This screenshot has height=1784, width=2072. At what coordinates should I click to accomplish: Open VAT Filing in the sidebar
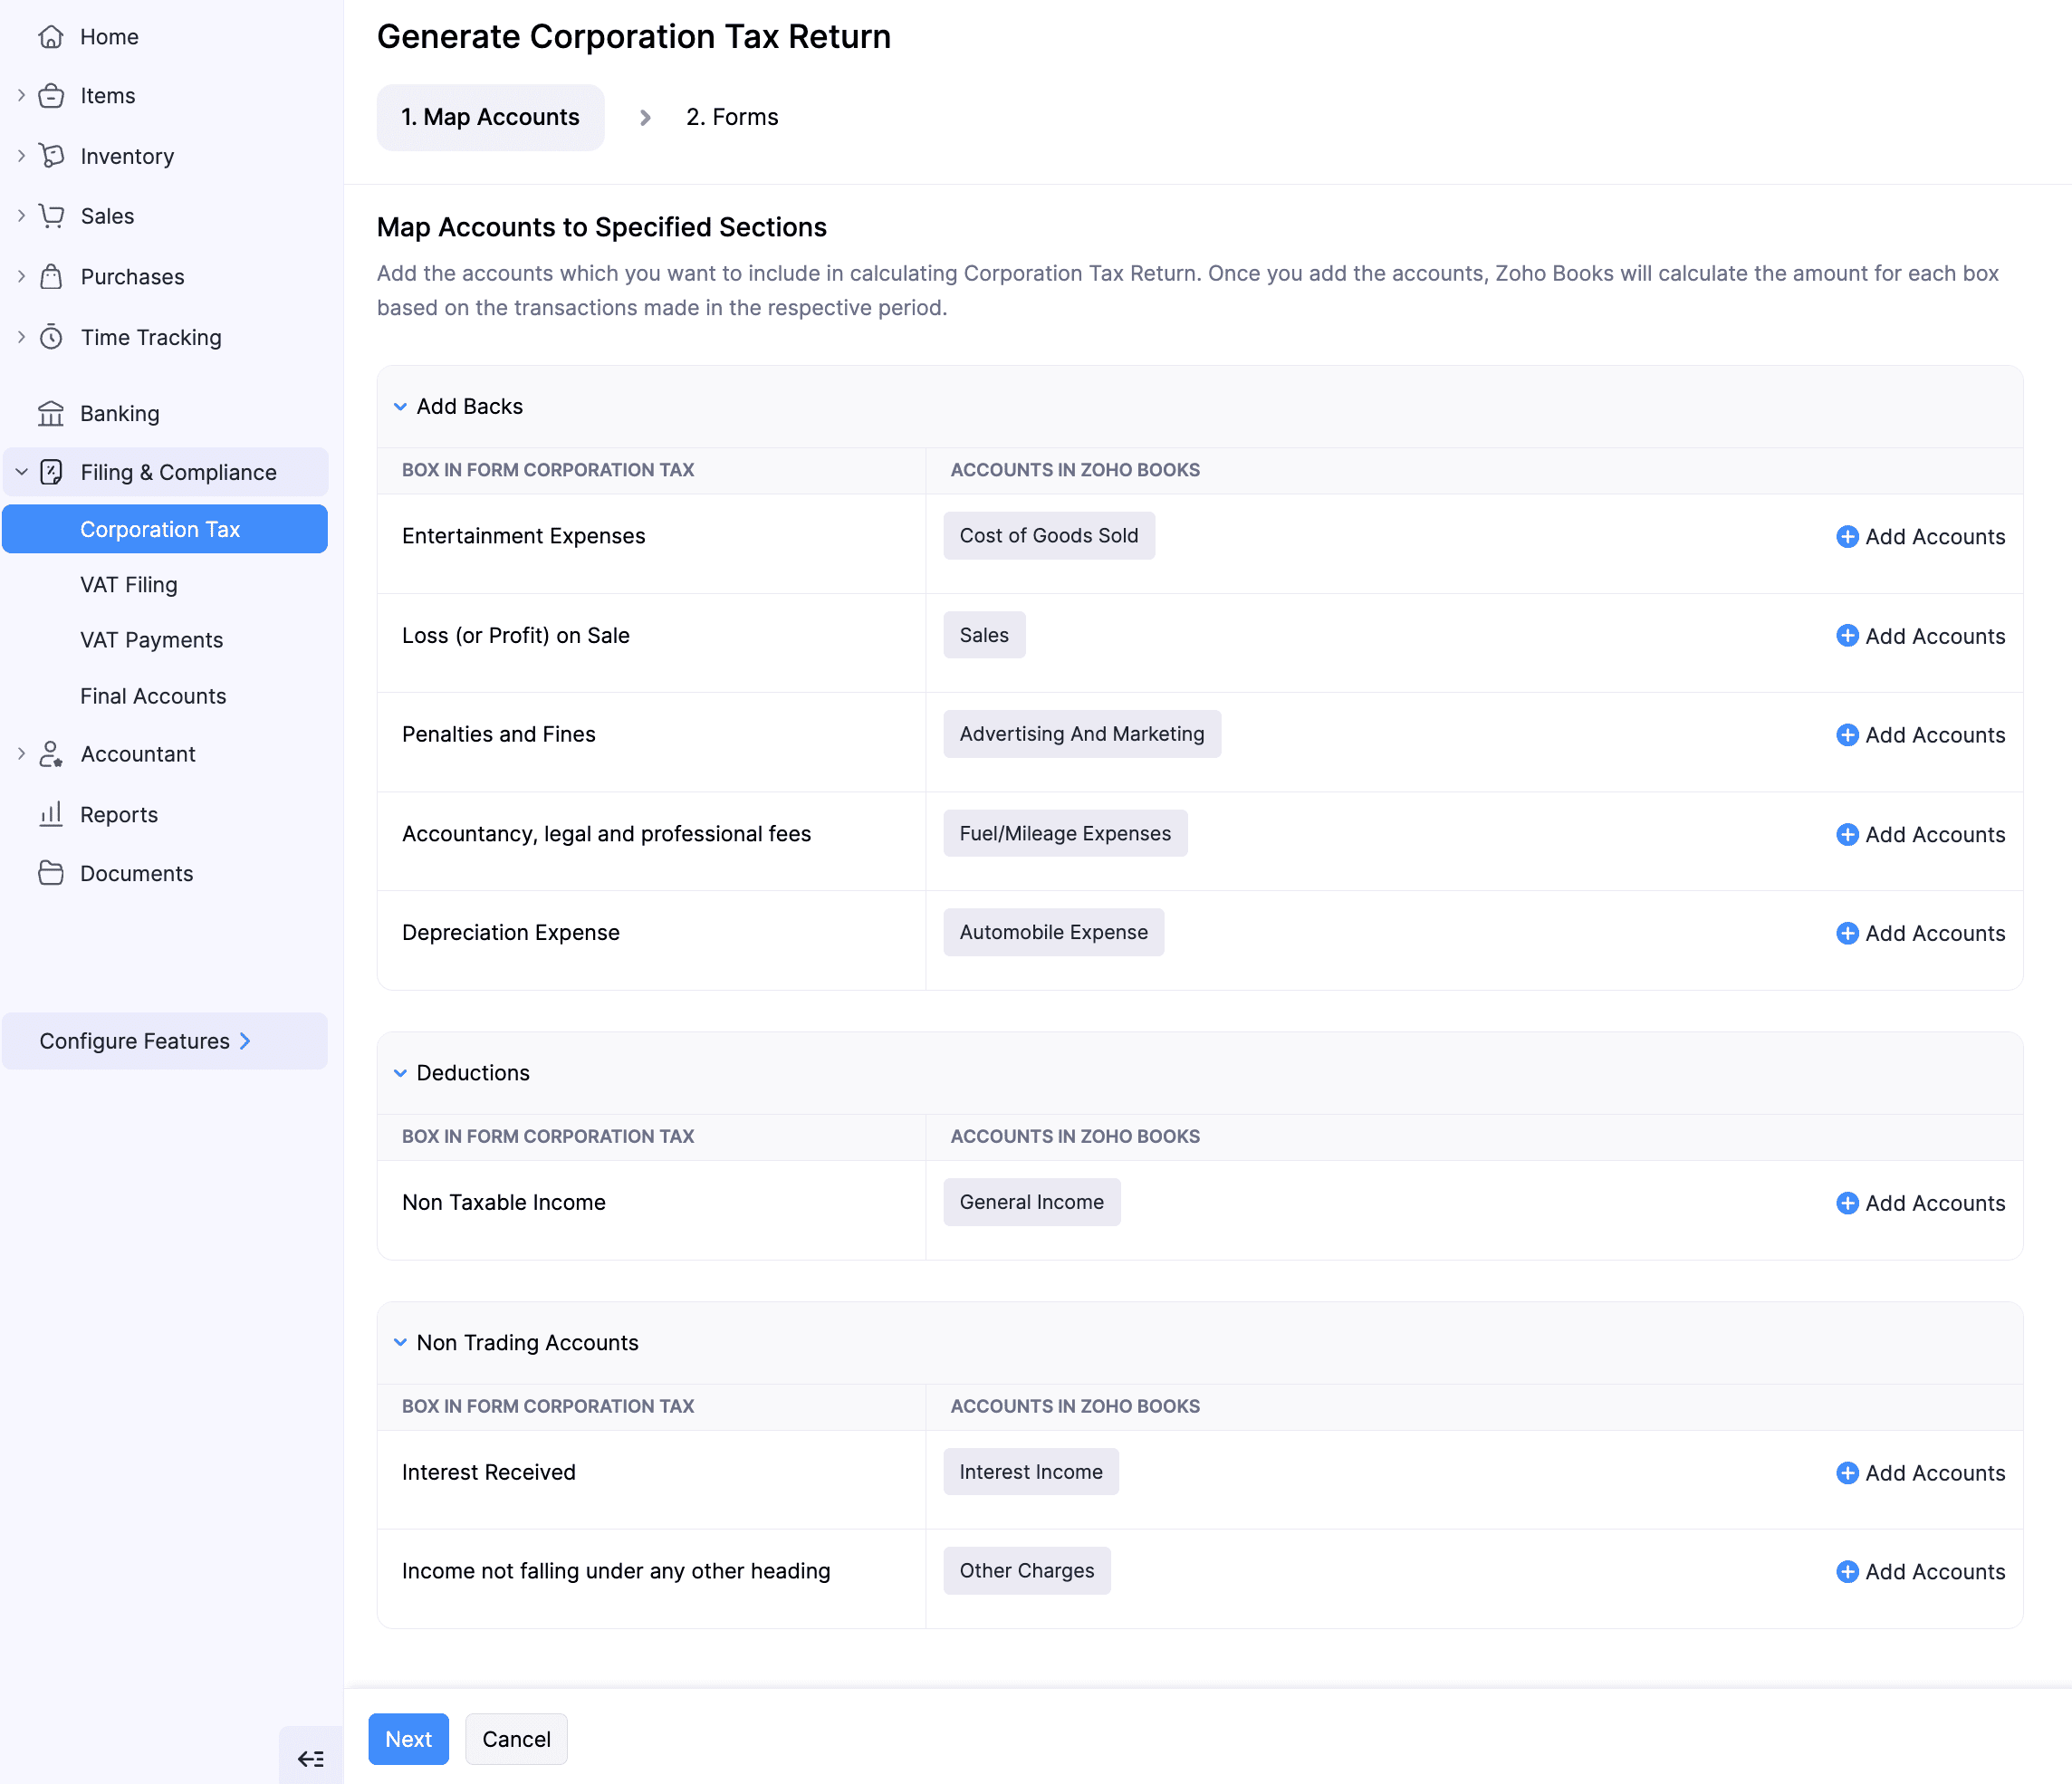(x=129, y=585)
